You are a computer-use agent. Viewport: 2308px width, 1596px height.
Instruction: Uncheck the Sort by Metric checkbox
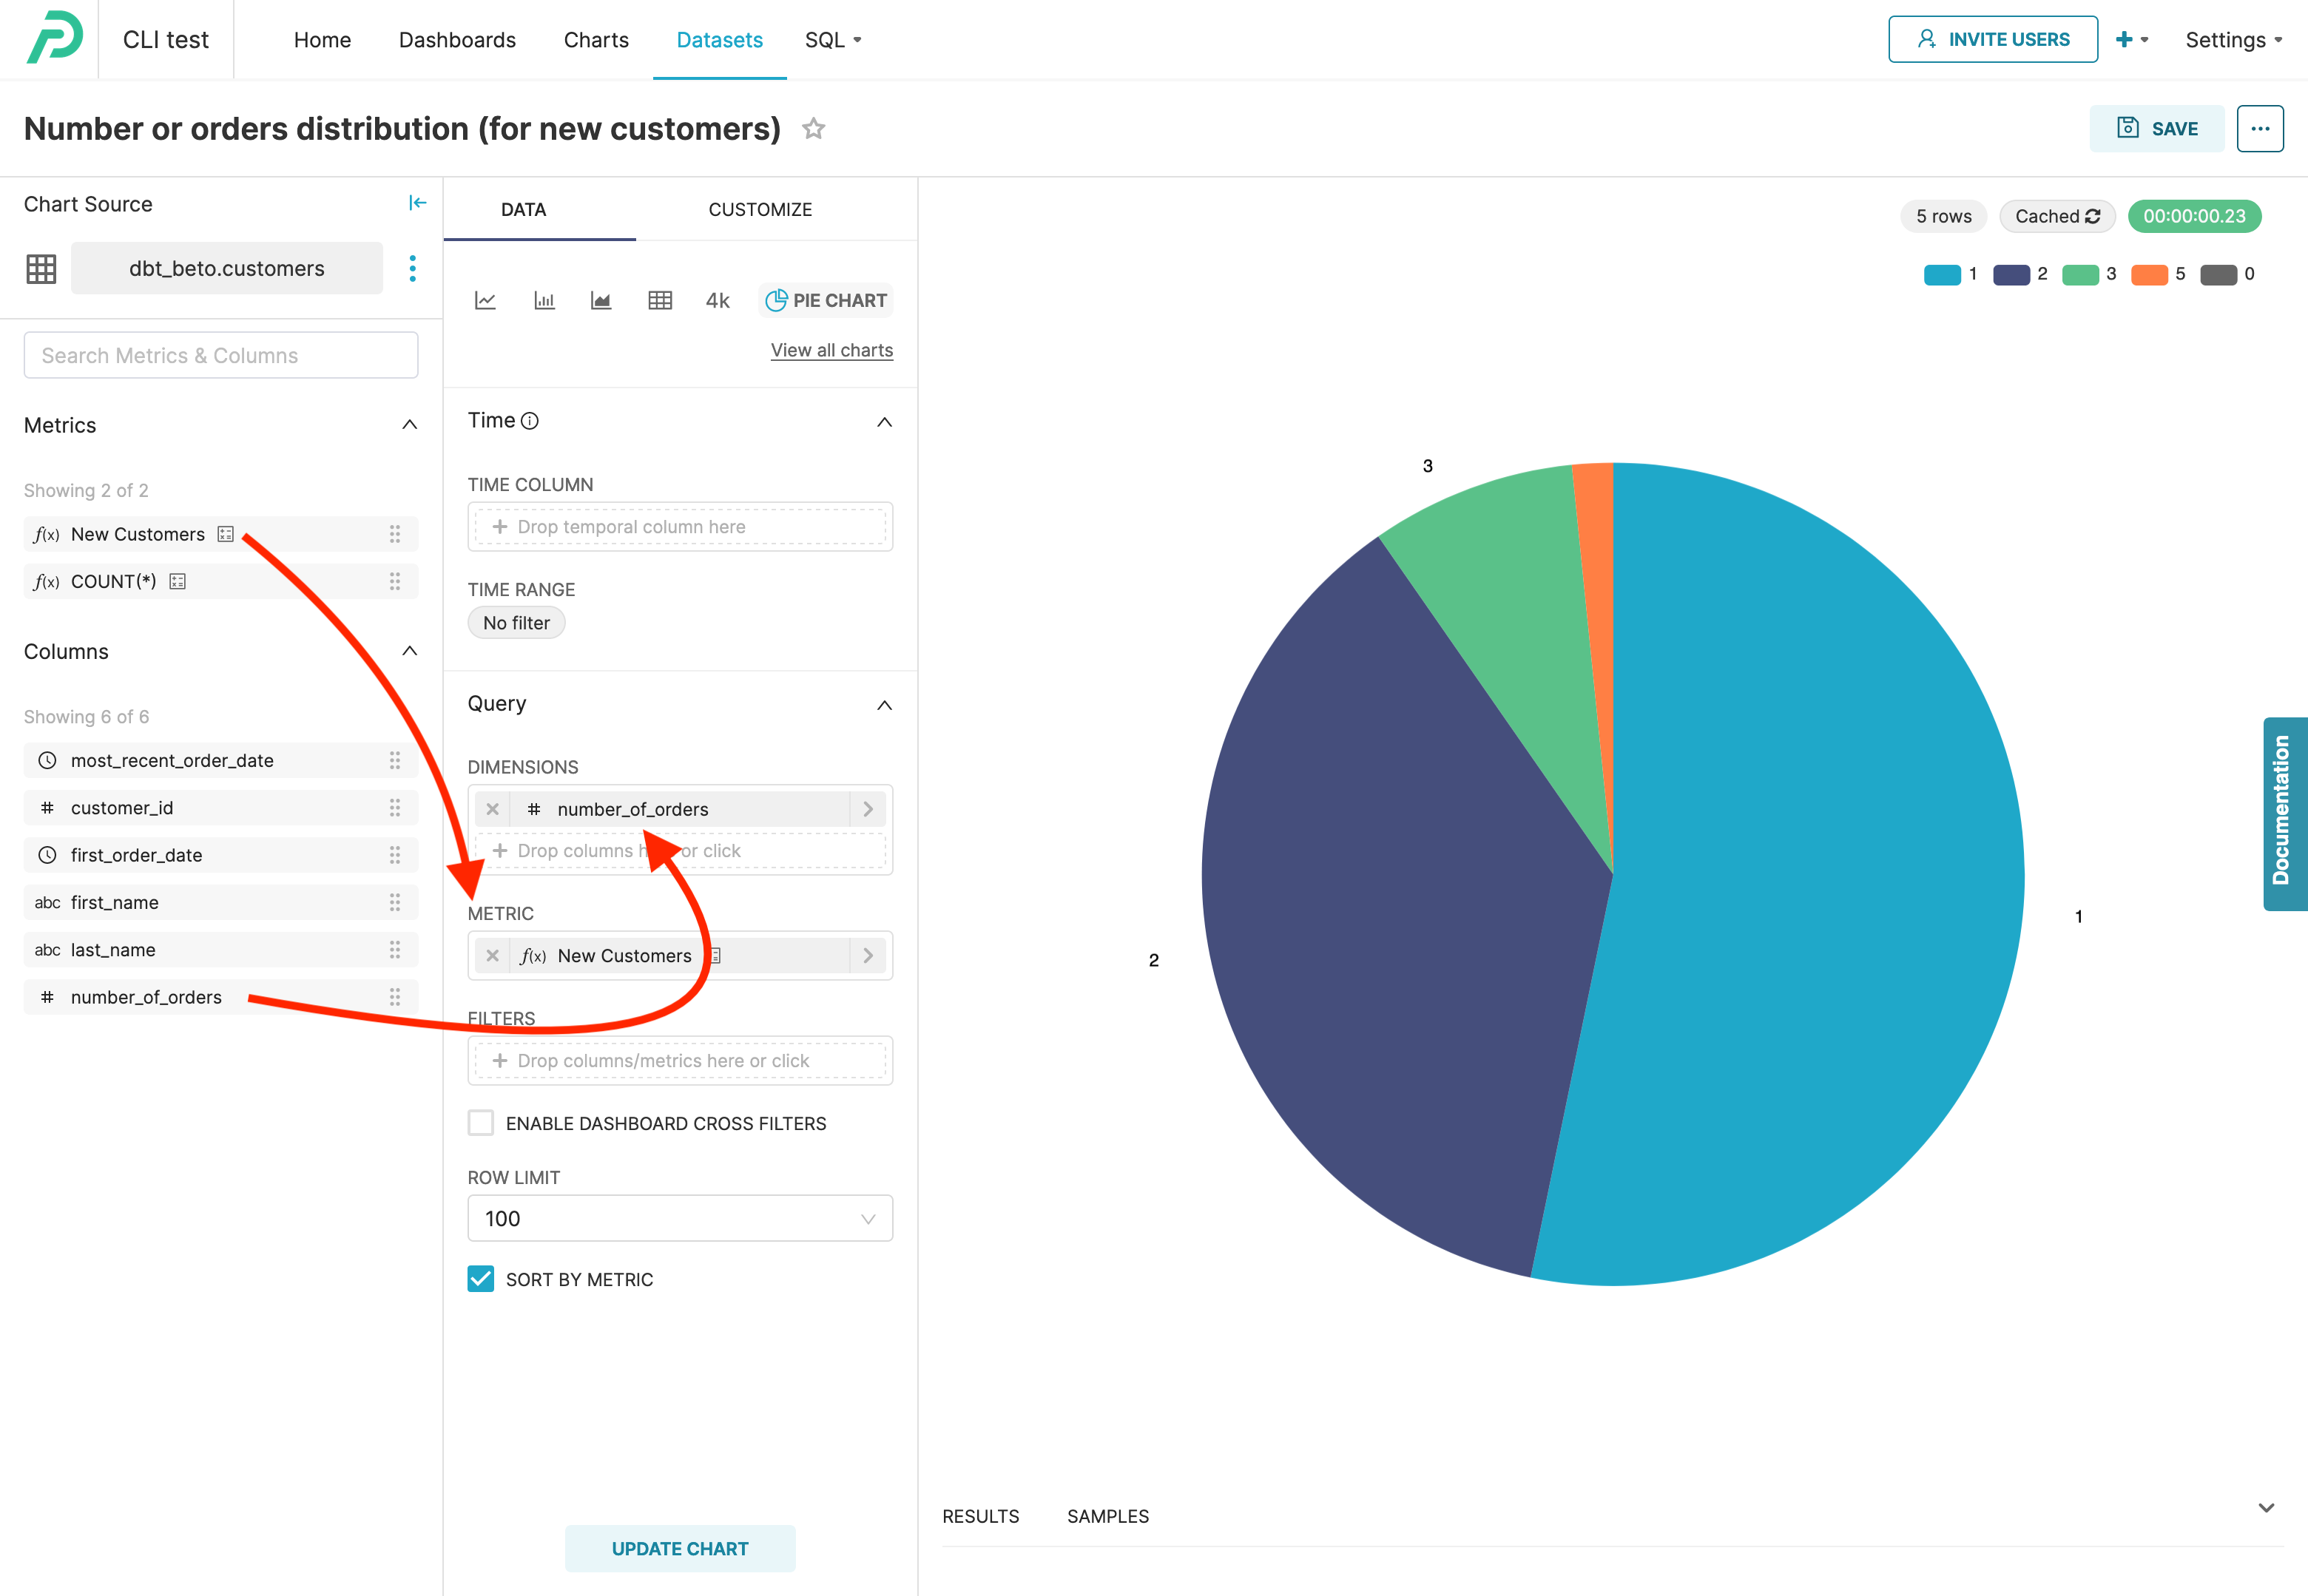(x=481, y=1279)
